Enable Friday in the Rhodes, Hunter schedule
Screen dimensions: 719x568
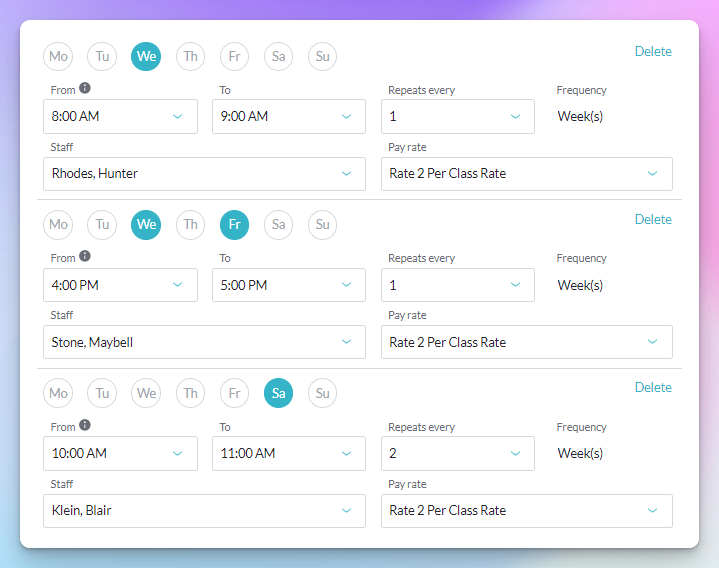[234, 56]
